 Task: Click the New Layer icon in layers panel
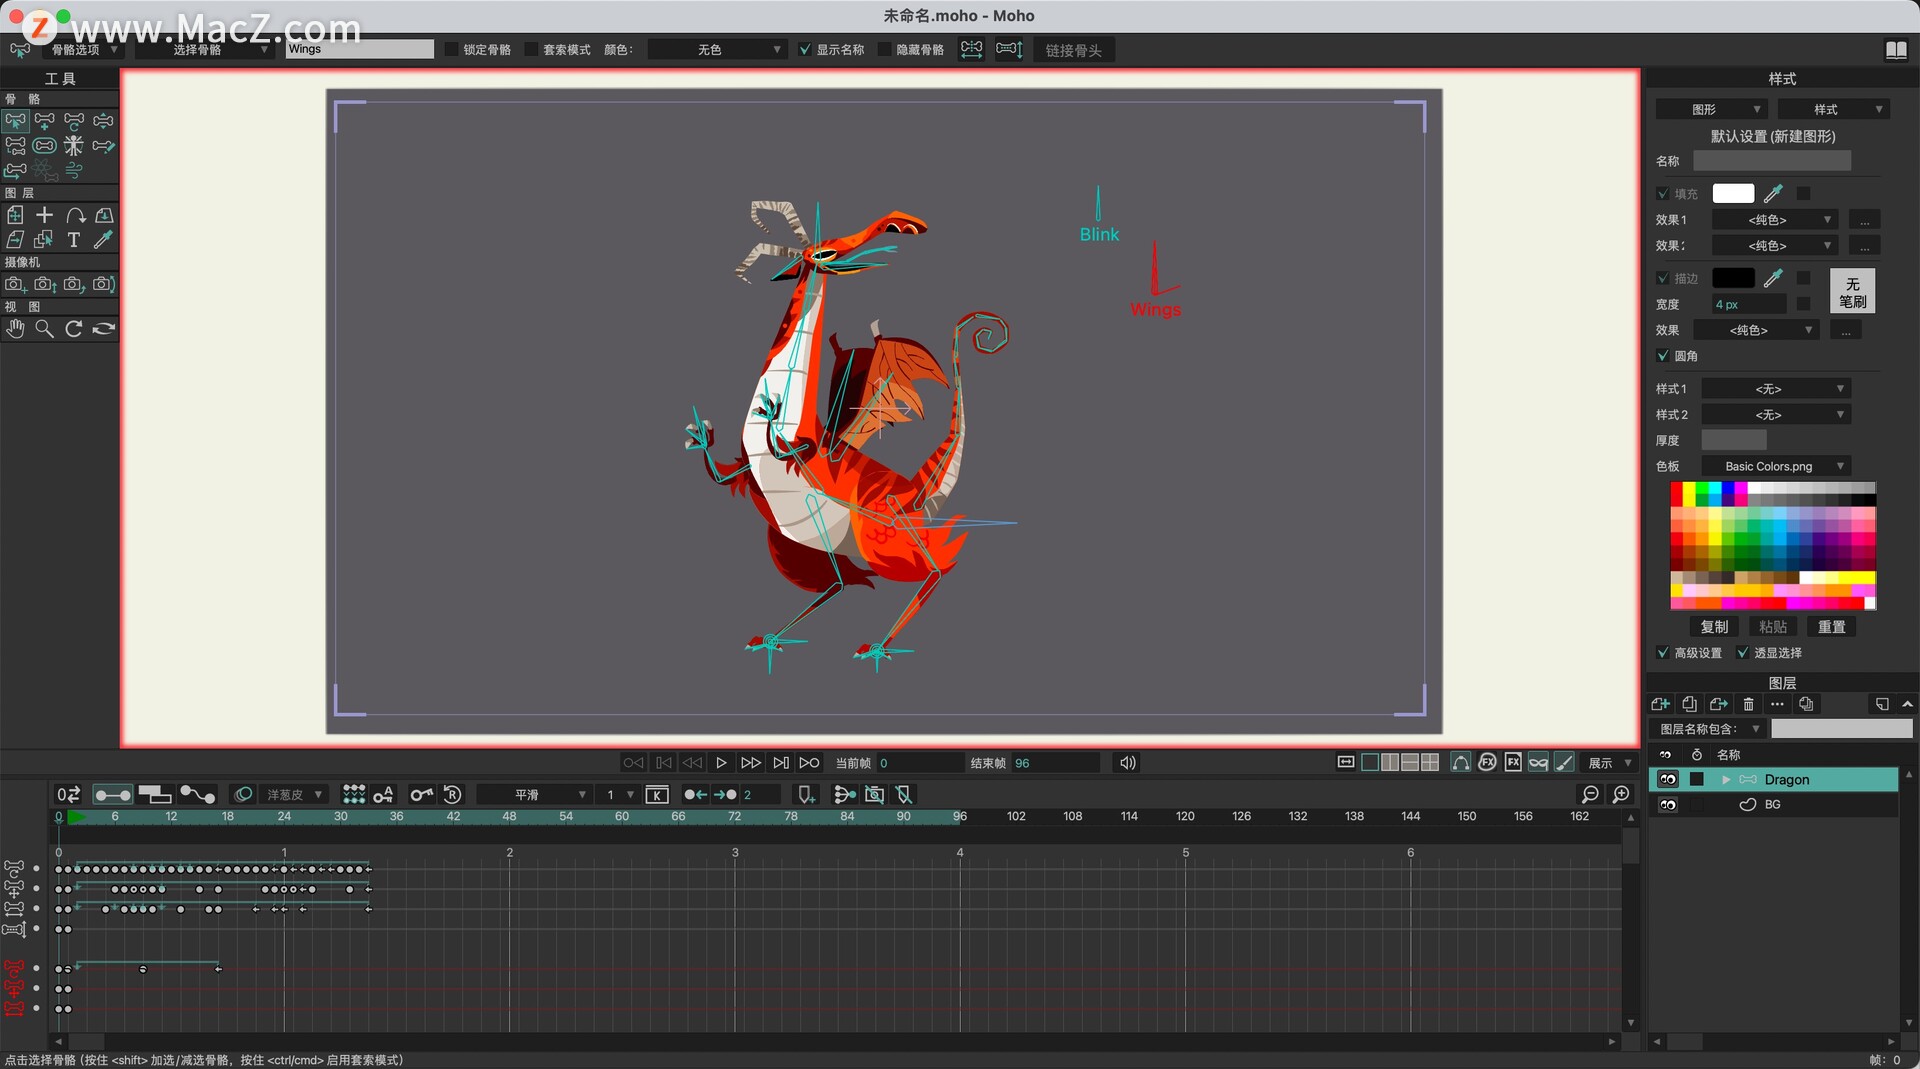tap(1661, 704)
